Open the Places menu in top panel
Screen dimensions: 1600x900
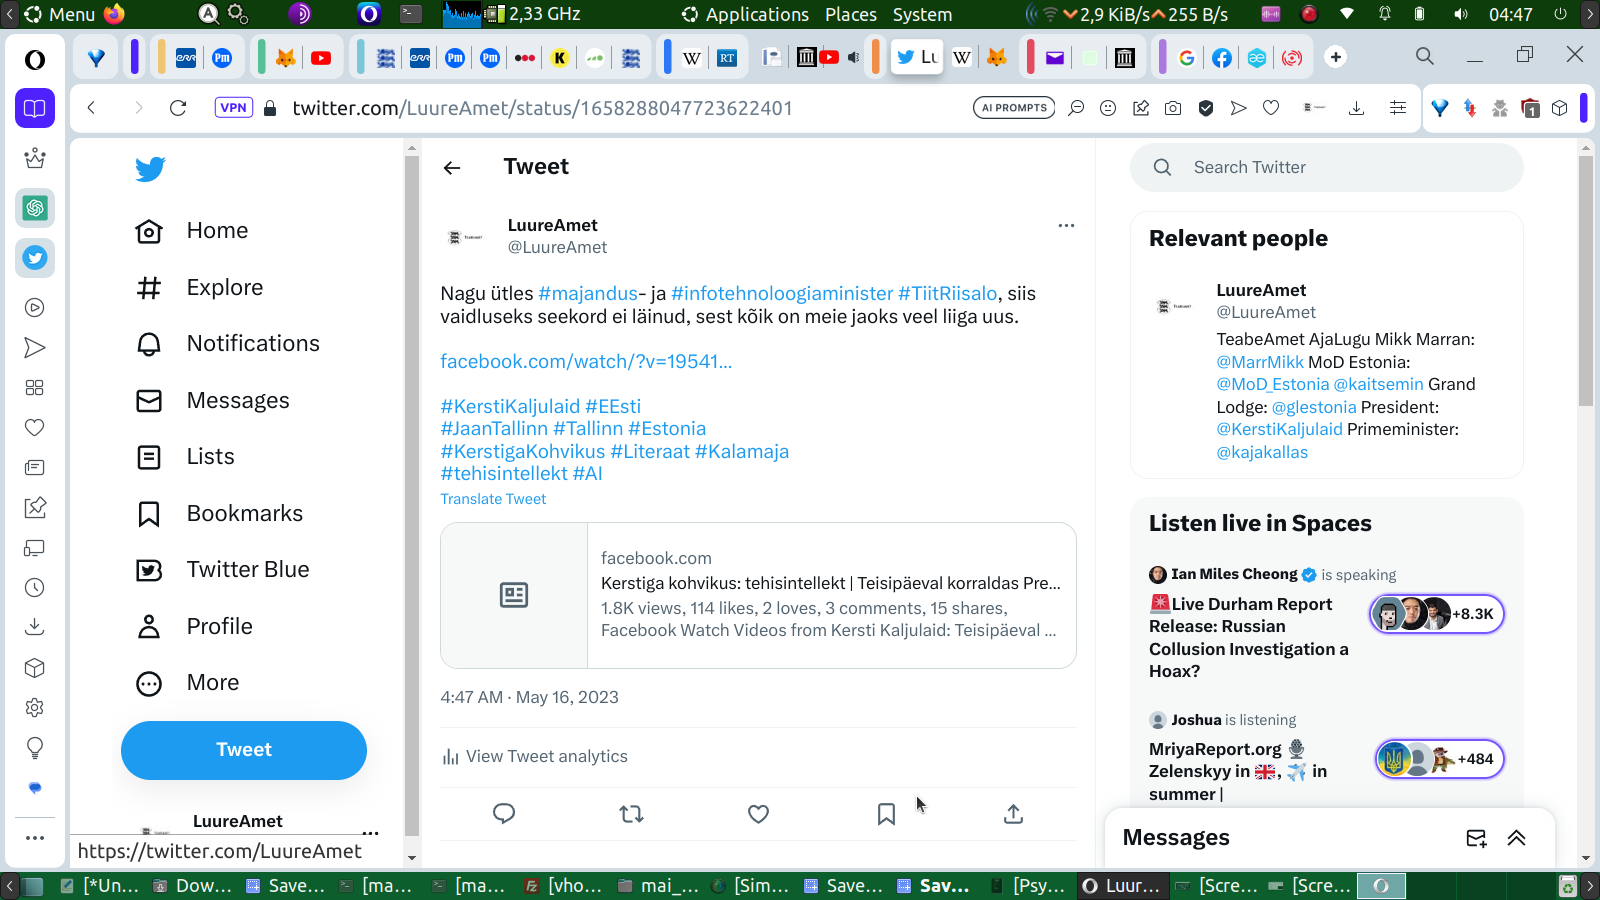click(x=851, y=14)
